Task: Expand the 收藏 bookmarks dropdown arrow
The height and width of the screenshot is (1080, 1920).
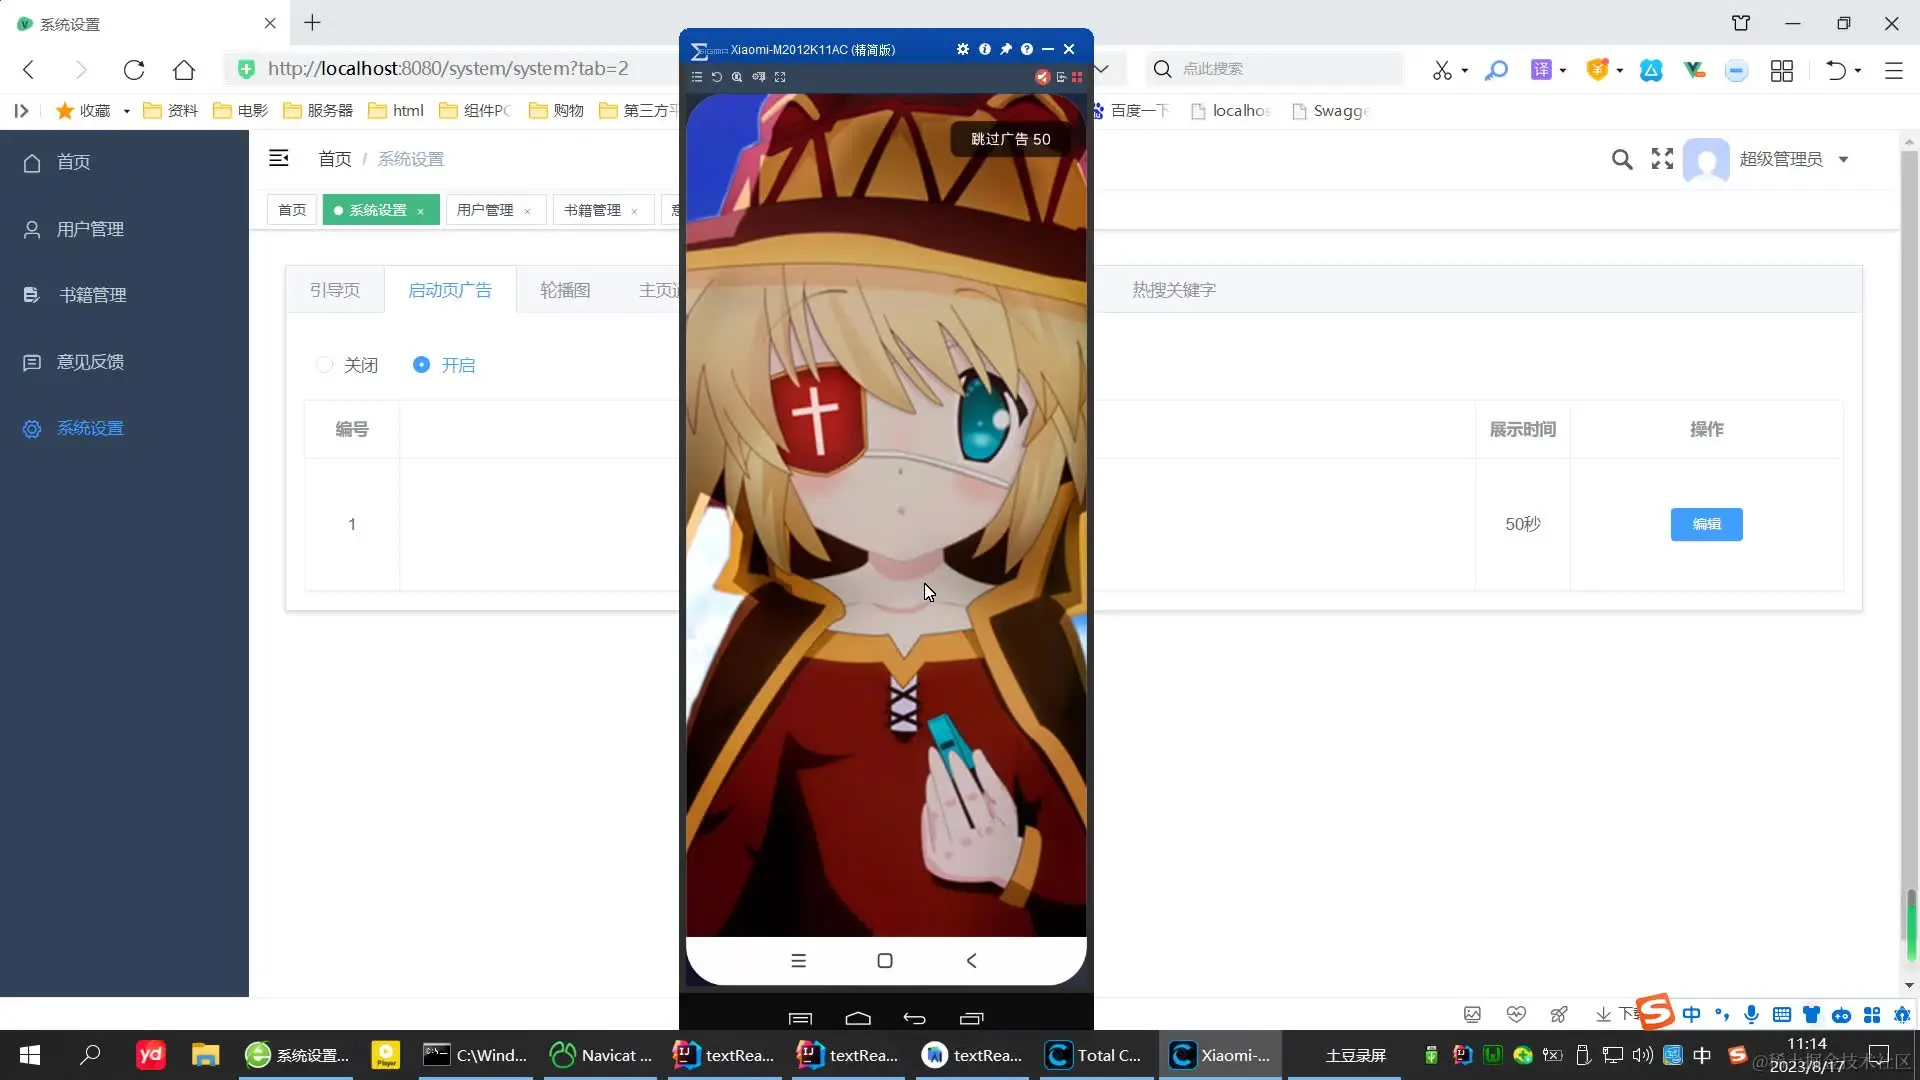Action: [x=127, y=111]
